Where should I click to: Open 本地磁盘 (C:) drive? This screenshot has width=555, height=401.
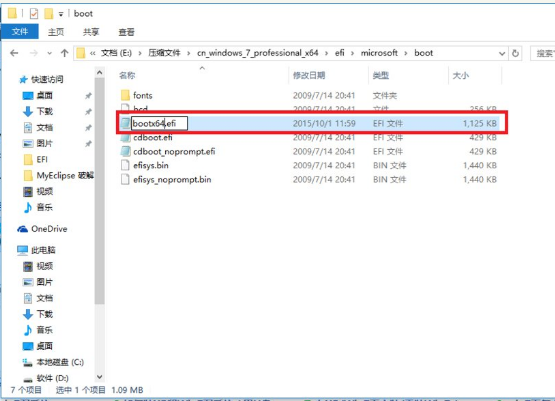(60, 362)
